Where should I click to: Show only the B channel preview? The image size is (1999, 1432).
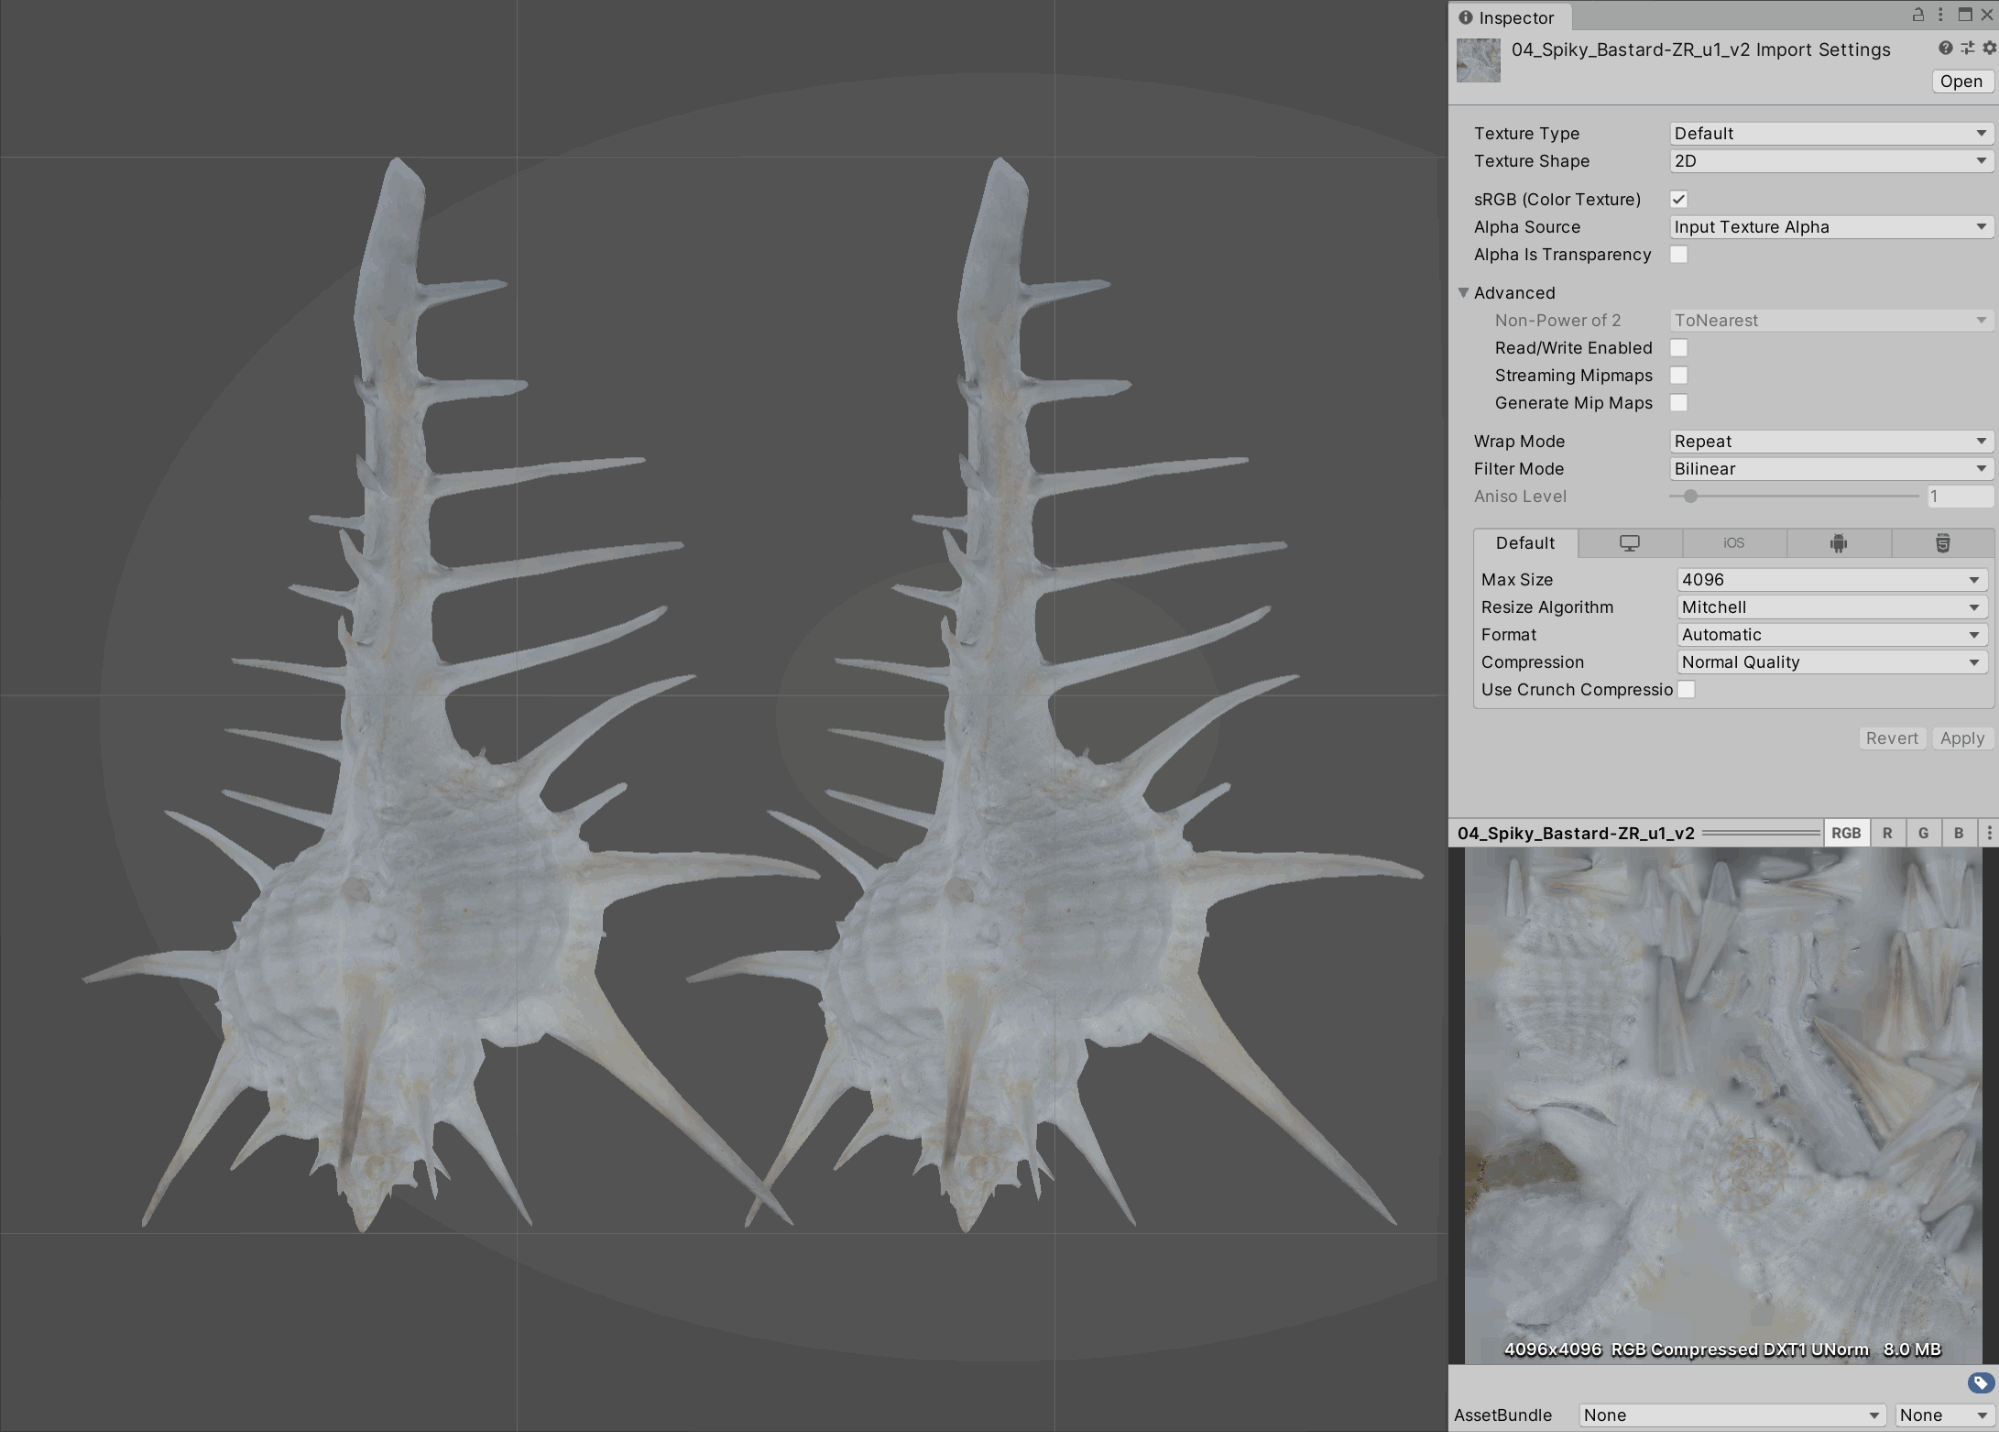1959,833
